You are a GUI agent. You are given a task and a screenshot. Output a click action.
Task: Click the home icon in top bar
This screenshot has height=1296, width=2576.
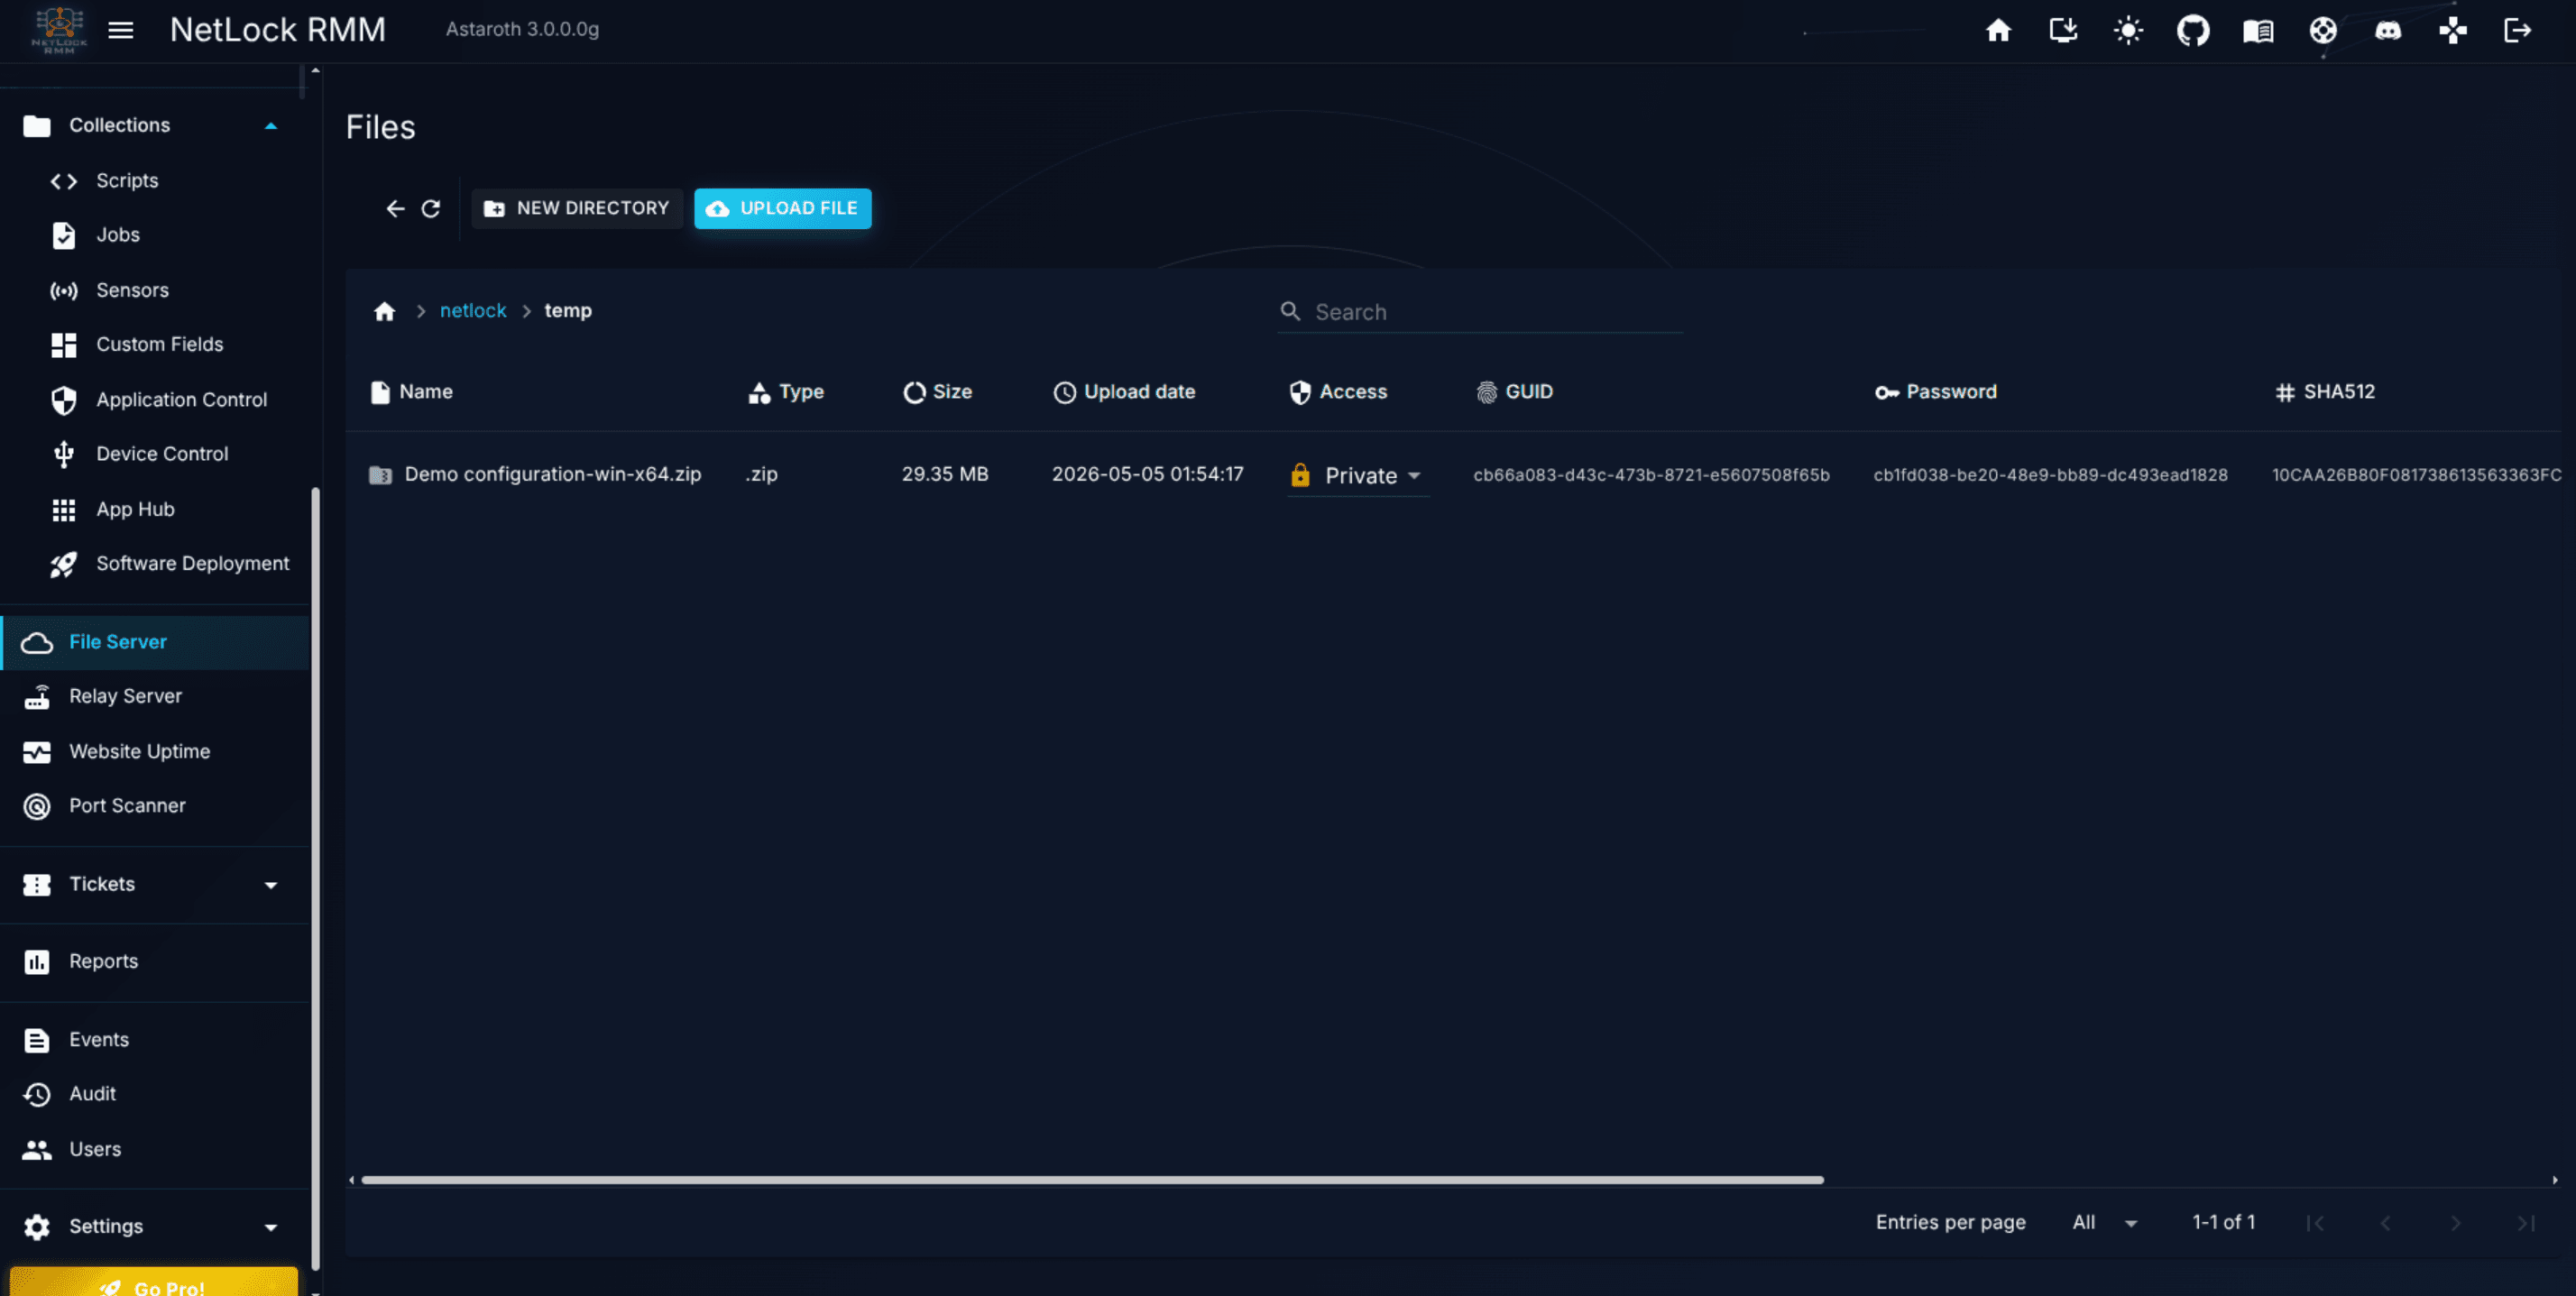1998,30
